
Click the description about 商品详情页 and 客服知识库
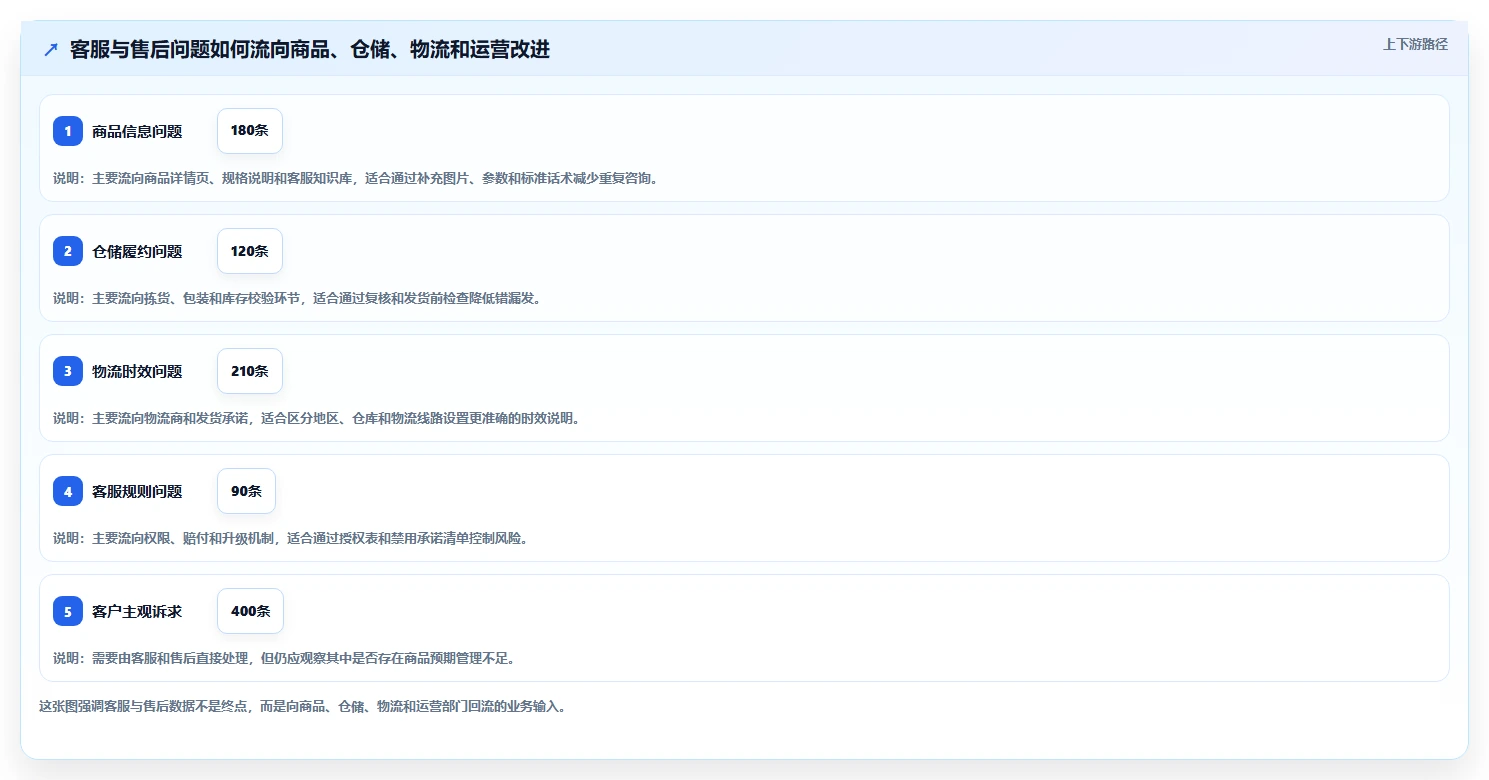pos(357,178)
